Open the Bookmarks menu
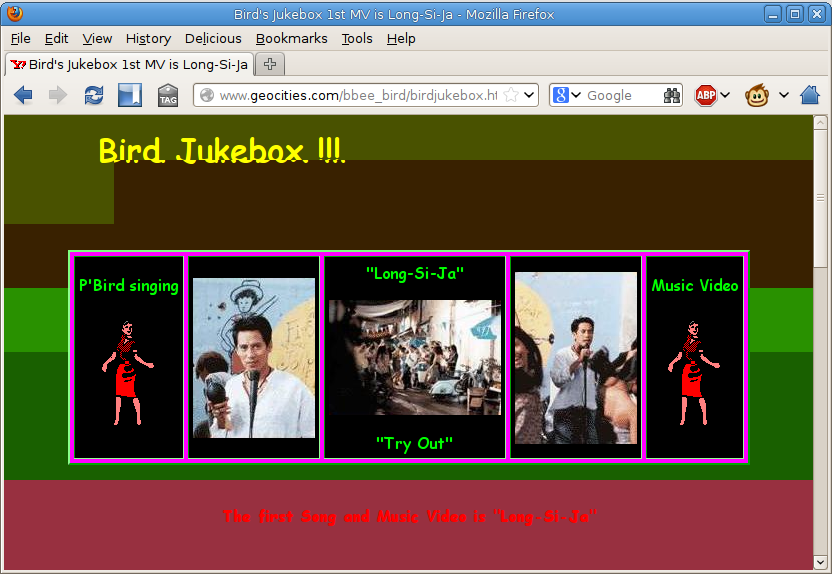The width and height of the screenshot is (832, 575). tap(291, 39)
